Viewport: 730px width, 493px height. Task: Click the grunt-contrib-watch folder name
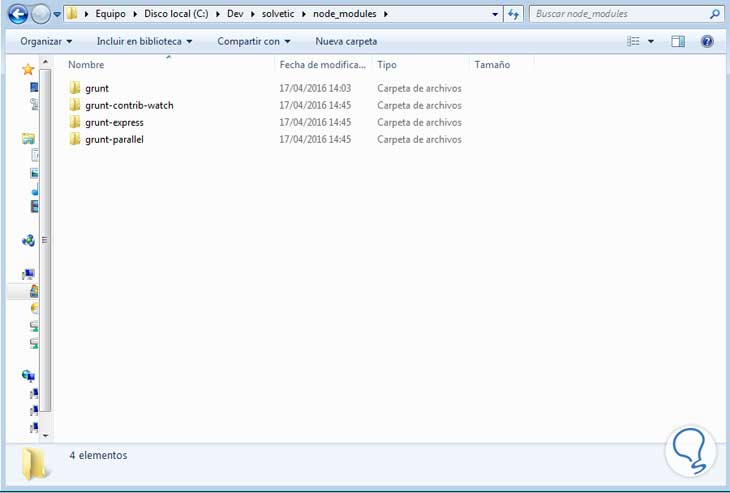pos(129,105)
